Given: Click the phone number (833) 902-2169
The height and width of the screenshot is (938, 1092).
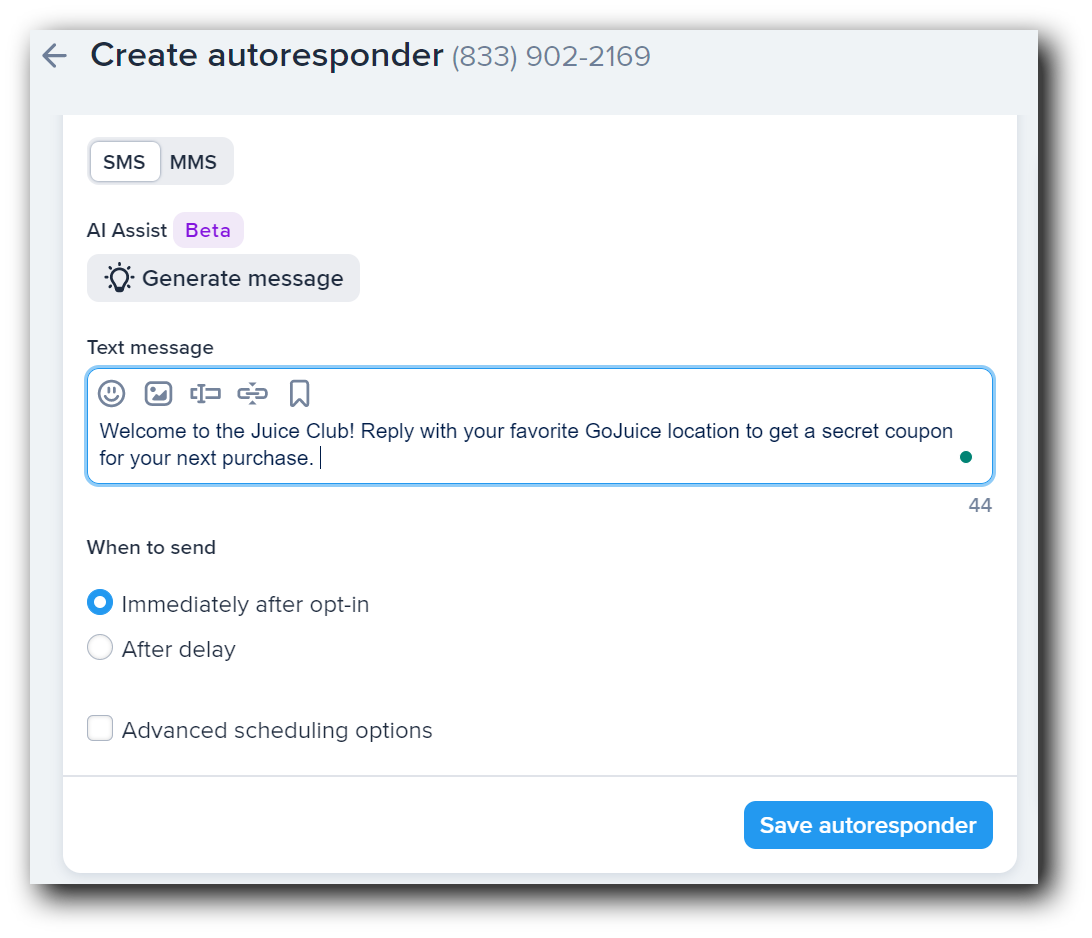Looking at the screenshot, I should [550, 57].
